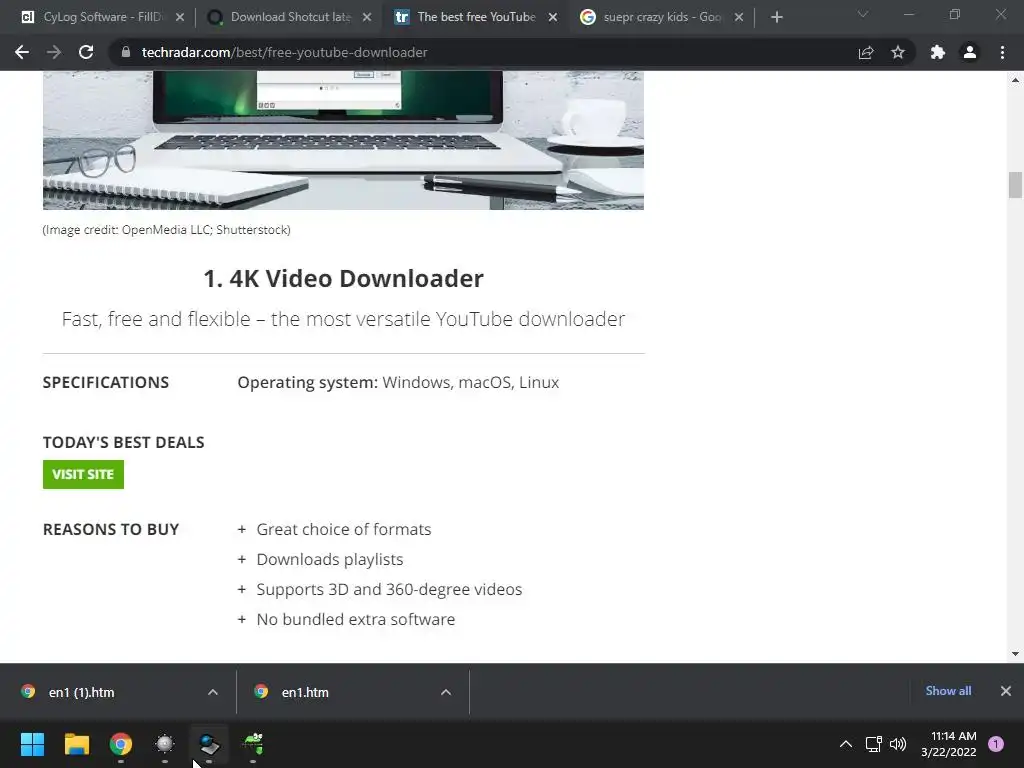Click the padlock site info icon
This screenshot has height=768, width=1024.
(x=125, y=52)
